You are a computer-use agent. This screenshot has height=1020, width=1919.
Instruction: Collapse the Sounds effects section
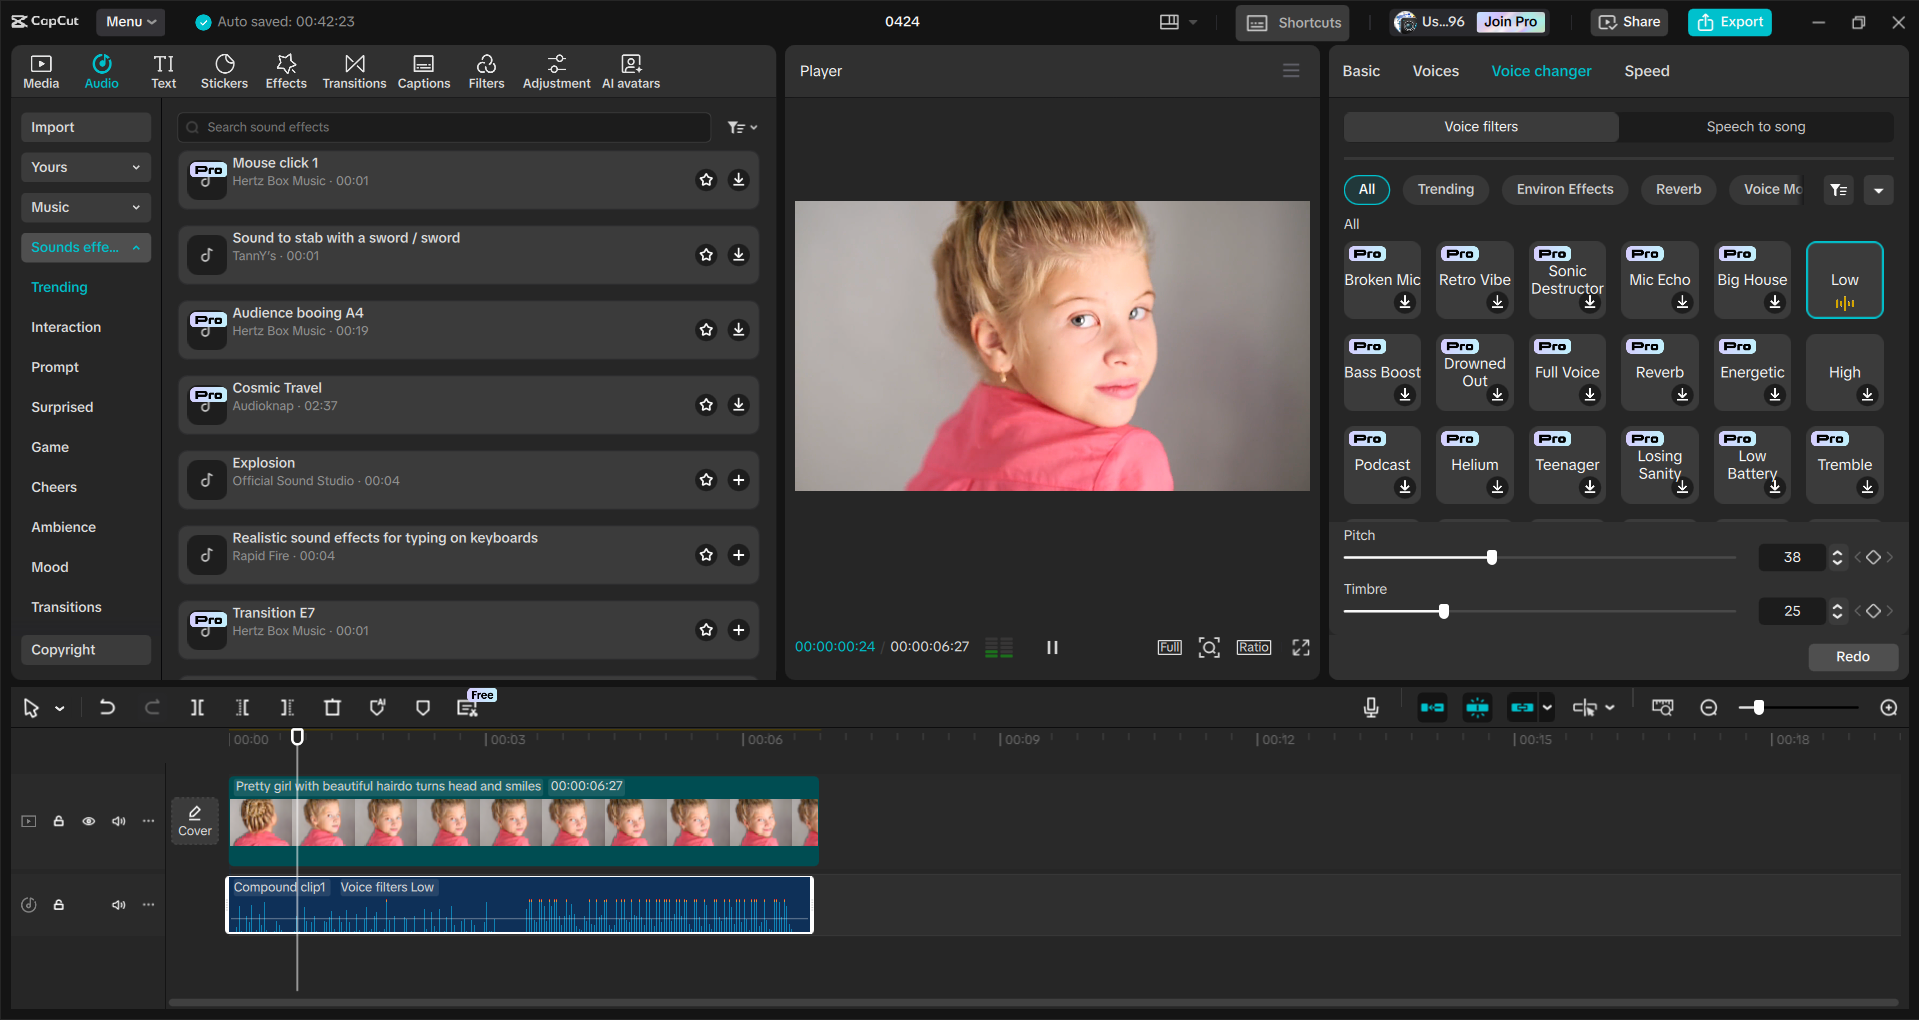(136, 247)
